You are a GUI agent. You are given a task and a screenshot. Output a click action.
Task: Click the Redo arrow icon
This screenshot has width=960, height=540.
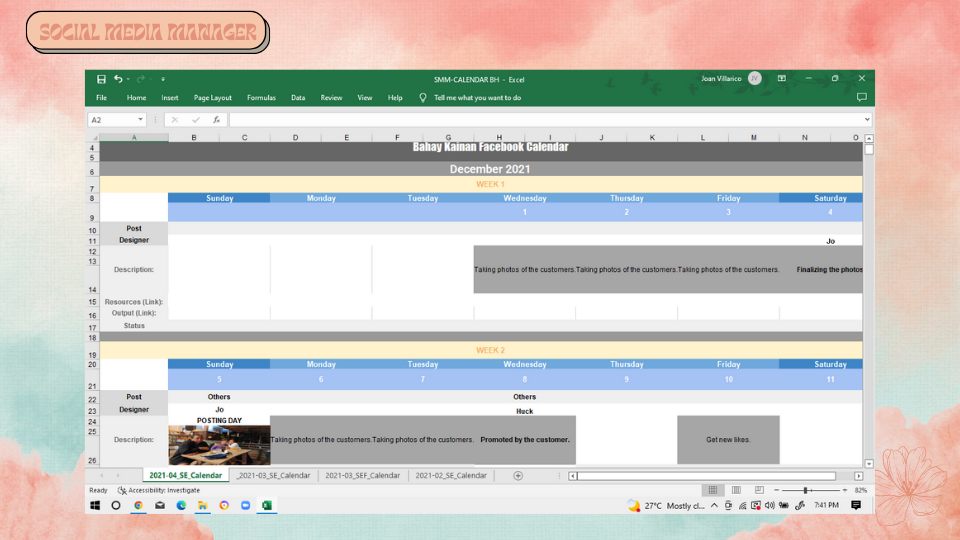(141, 79)
